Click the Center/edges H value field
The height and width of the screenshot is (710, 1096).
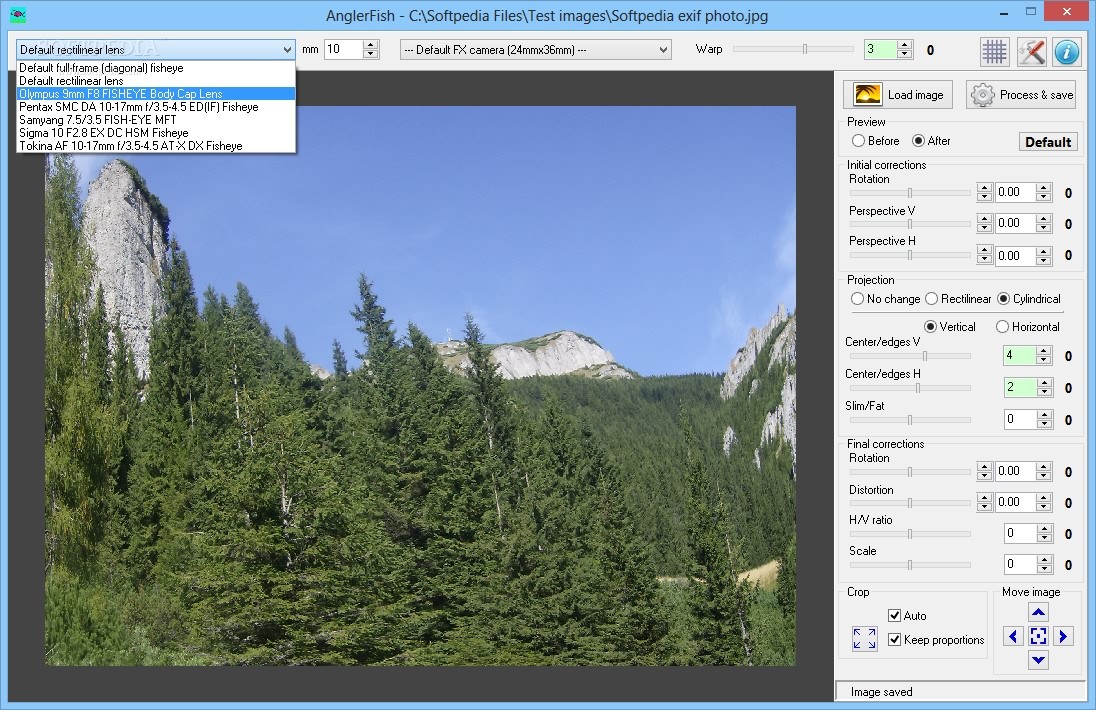(x=1020, y=387)
